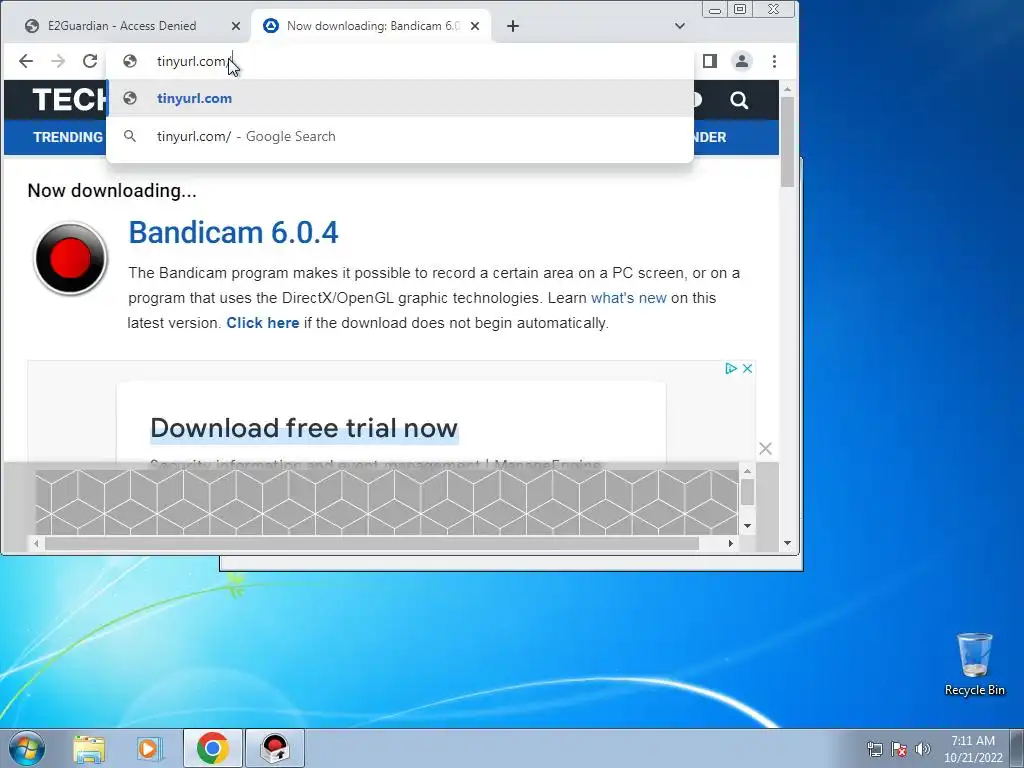Click the volume speaker tray icon

pos(922,749)
